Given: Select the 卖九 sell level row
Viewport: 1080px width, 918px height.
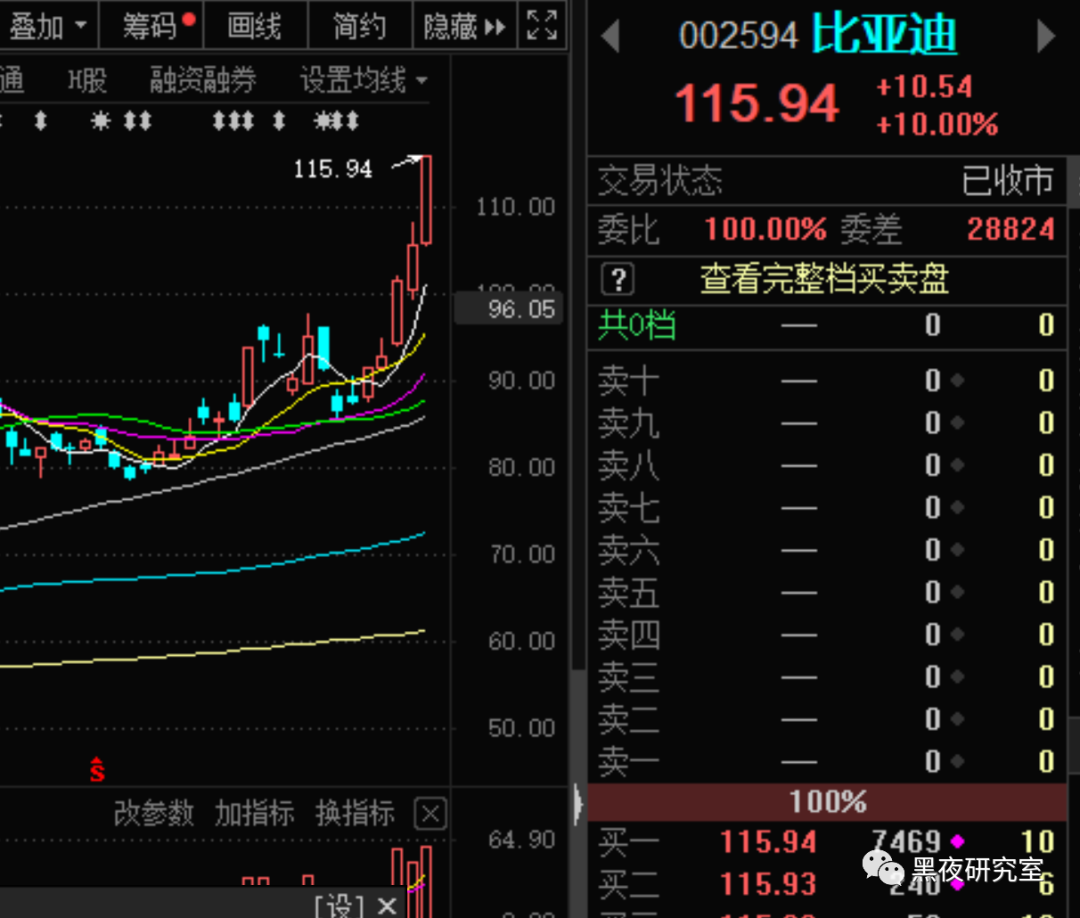Looking at the screenshot, I should coord(827,423).
